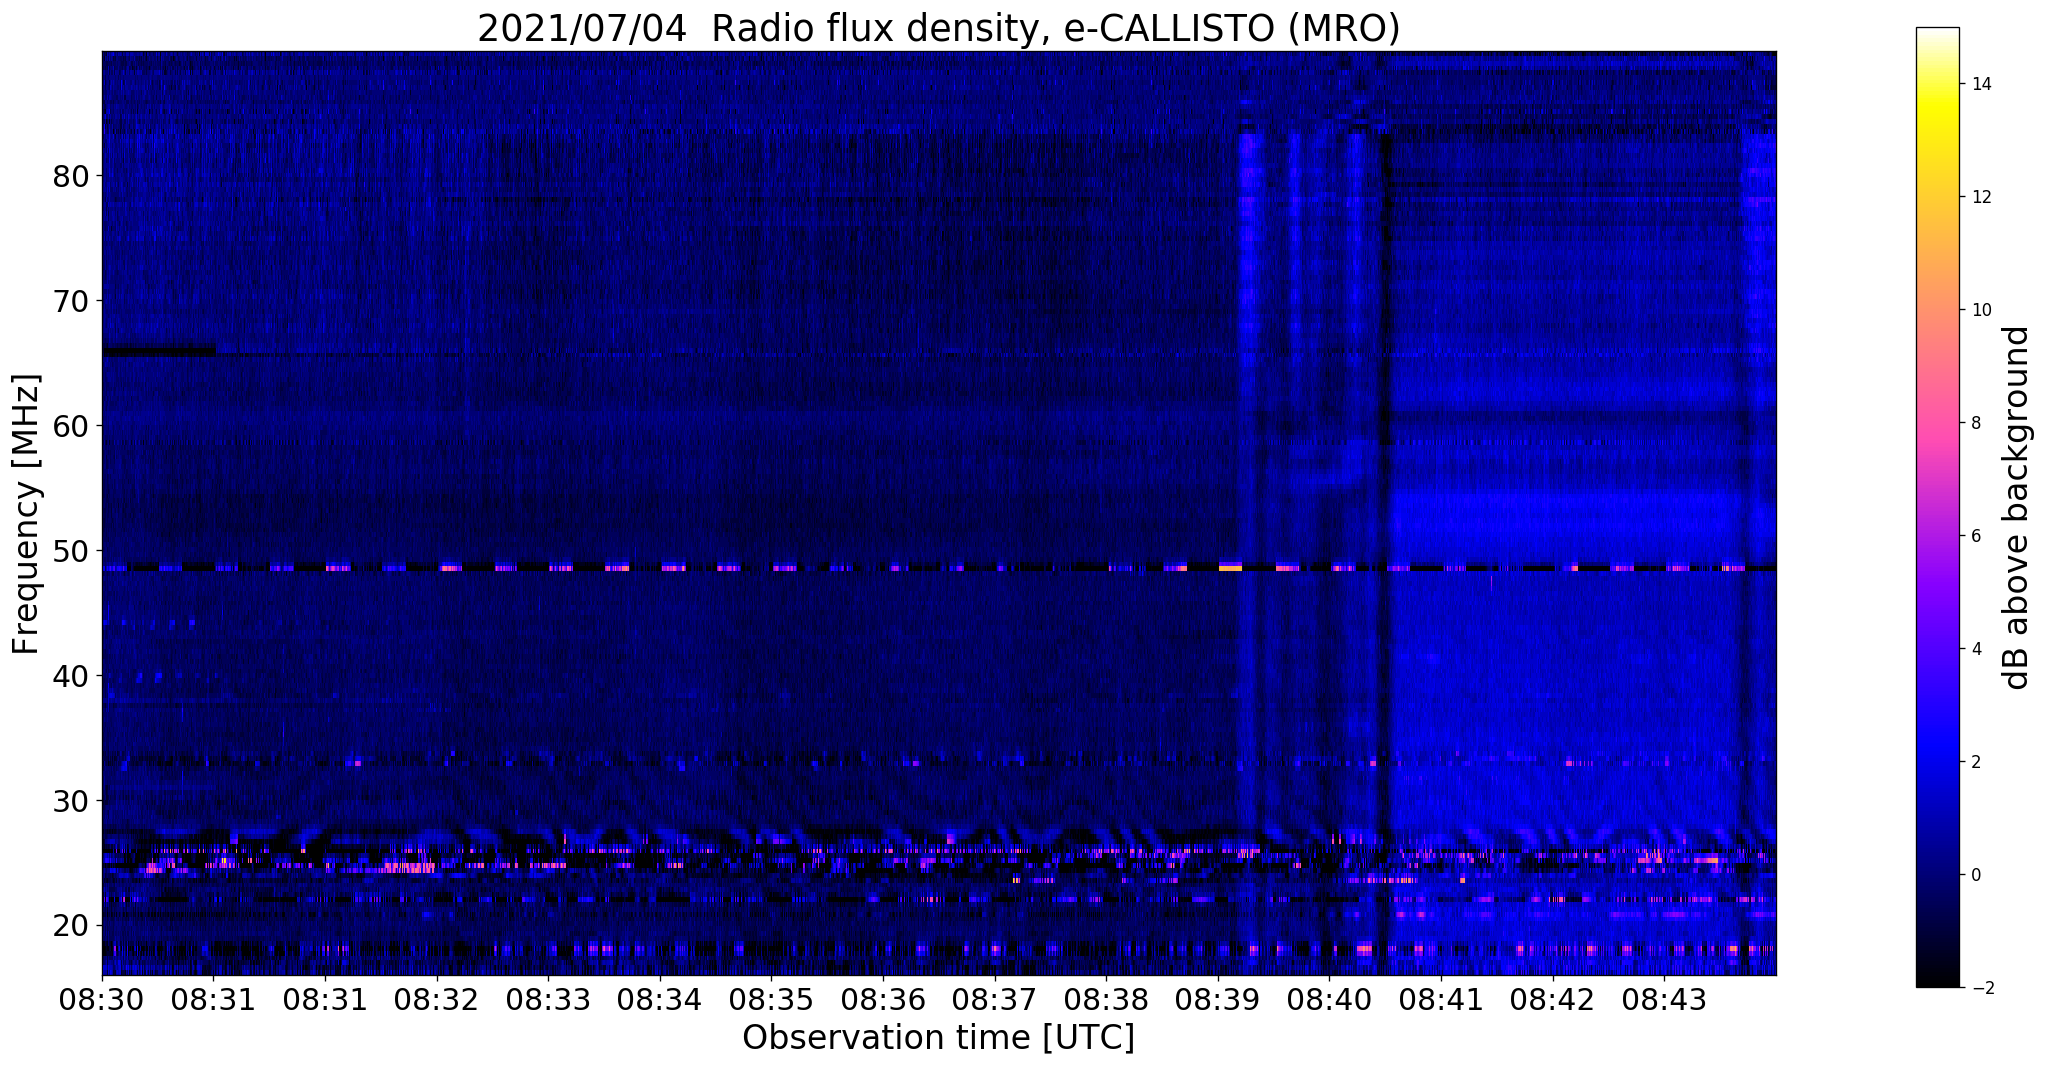The height and width of the screenshot is (1067, 2047).
Task: Click the colorbar gradient strip
Action: point(1937,507)
